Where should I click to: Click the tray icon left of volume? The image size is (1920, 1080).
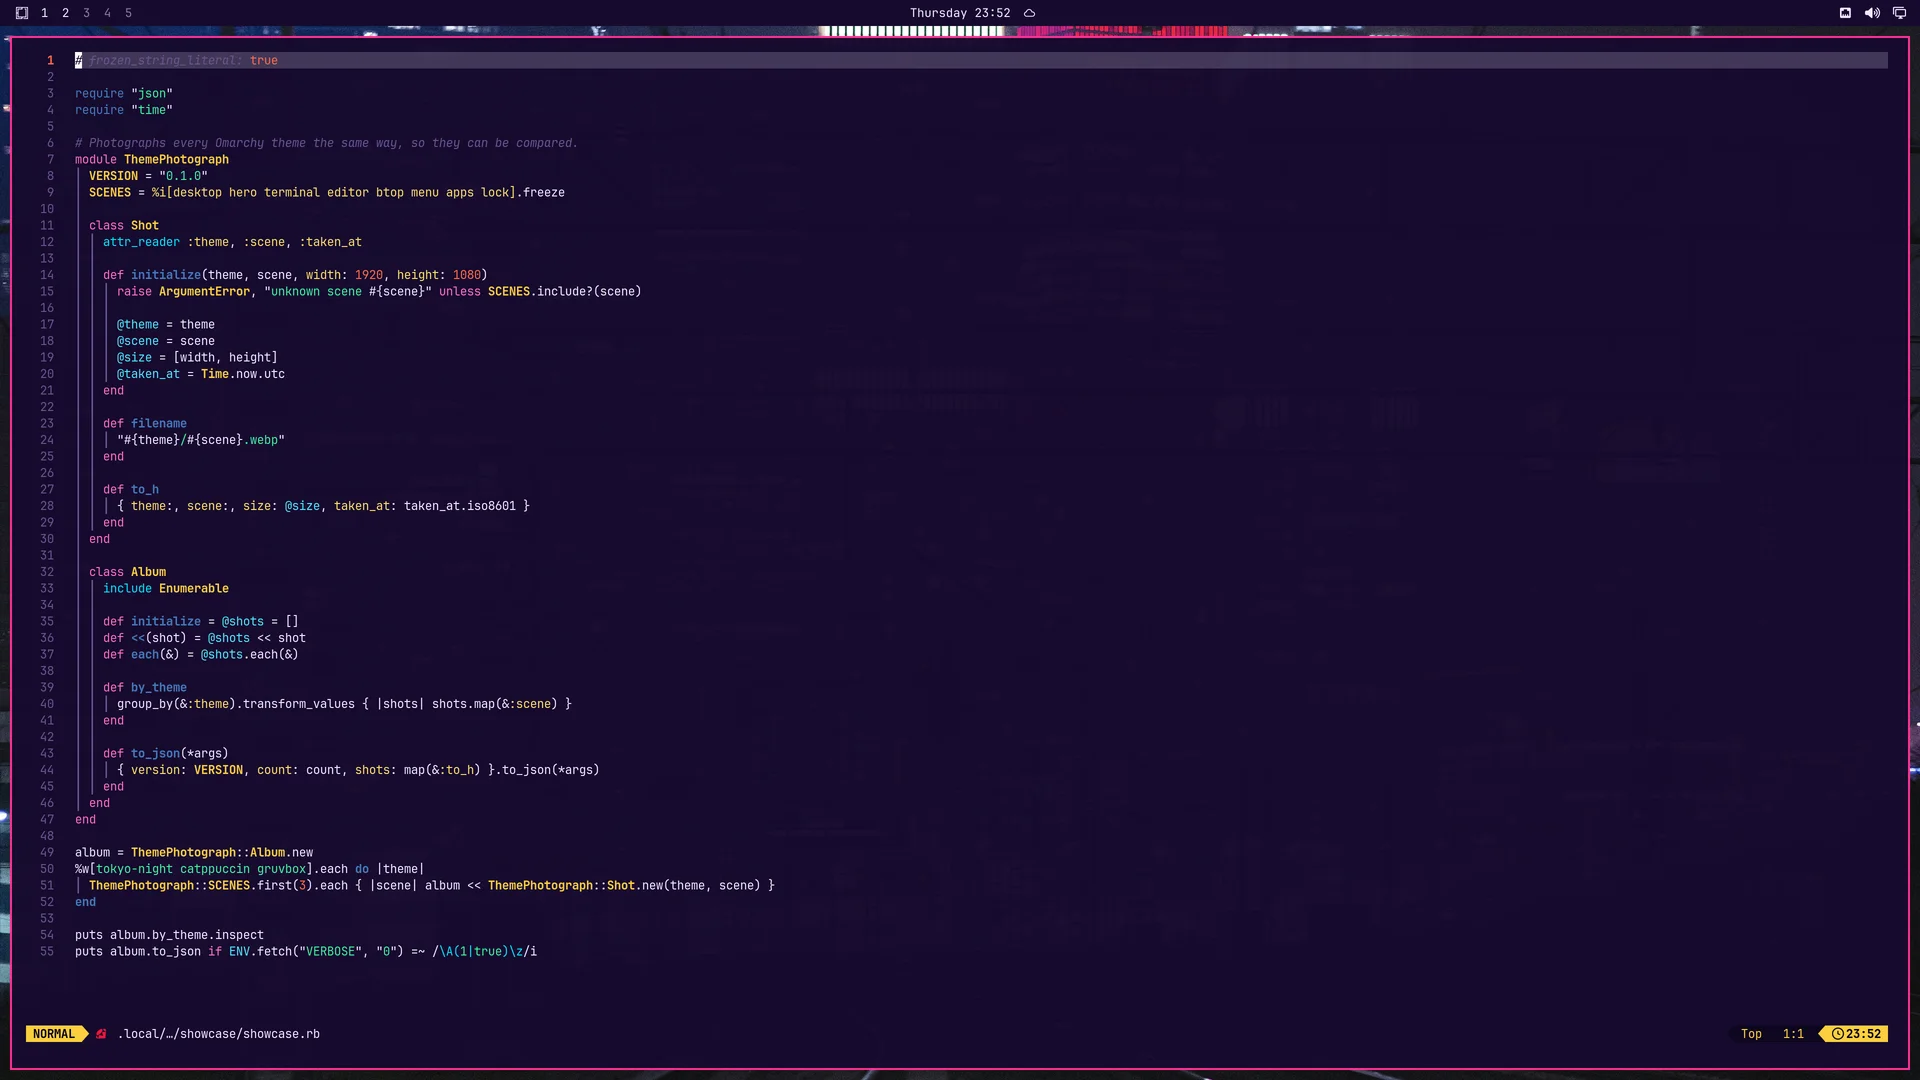pyautogui.click(x=1845, y=13)
